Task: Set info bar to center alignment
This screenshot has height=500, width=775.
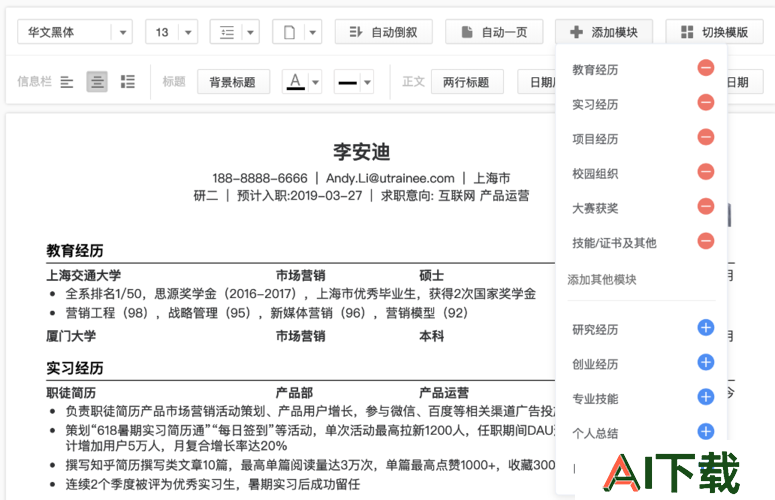Action: pyautogui.click(x=97, y=82)
